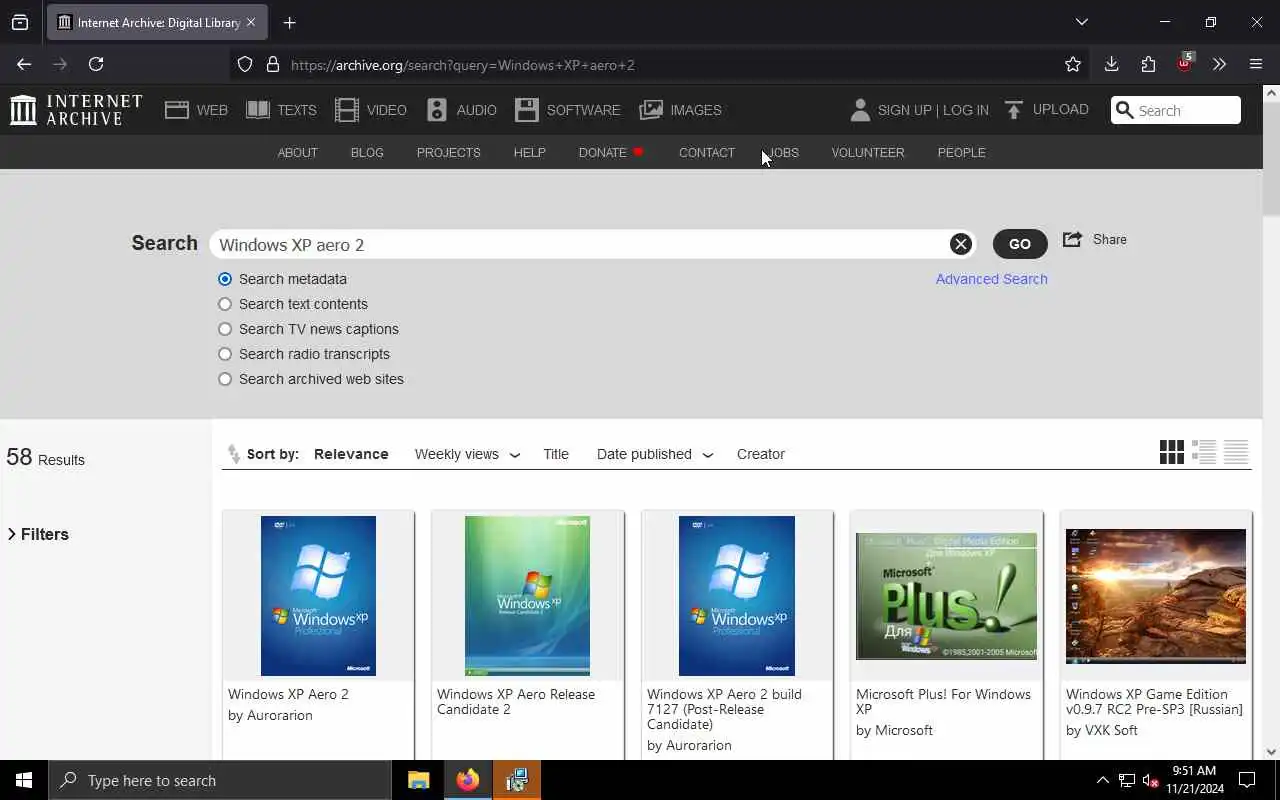Image resolution: width=1280 pixels, height=800 pixels.
Task: Open the Web section icon
Action: point(177,110)
